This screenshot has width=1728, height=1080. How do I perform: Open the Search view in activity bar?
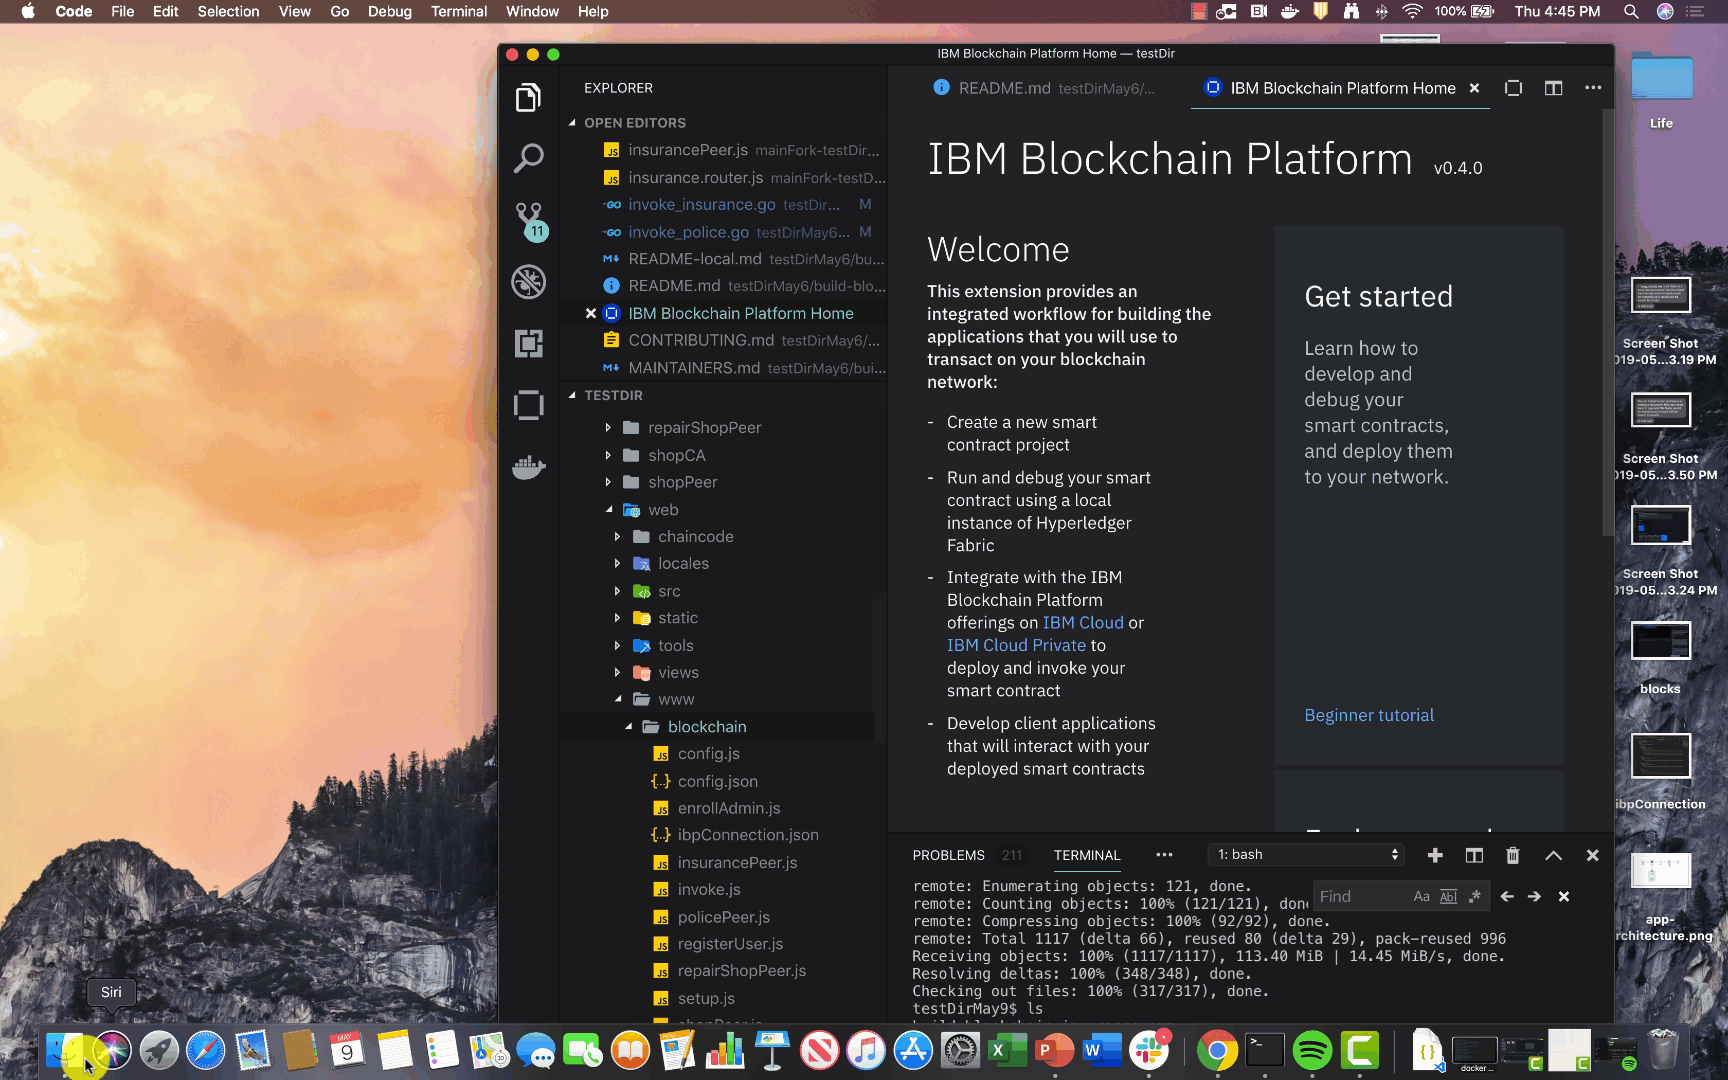click(528, 158)
